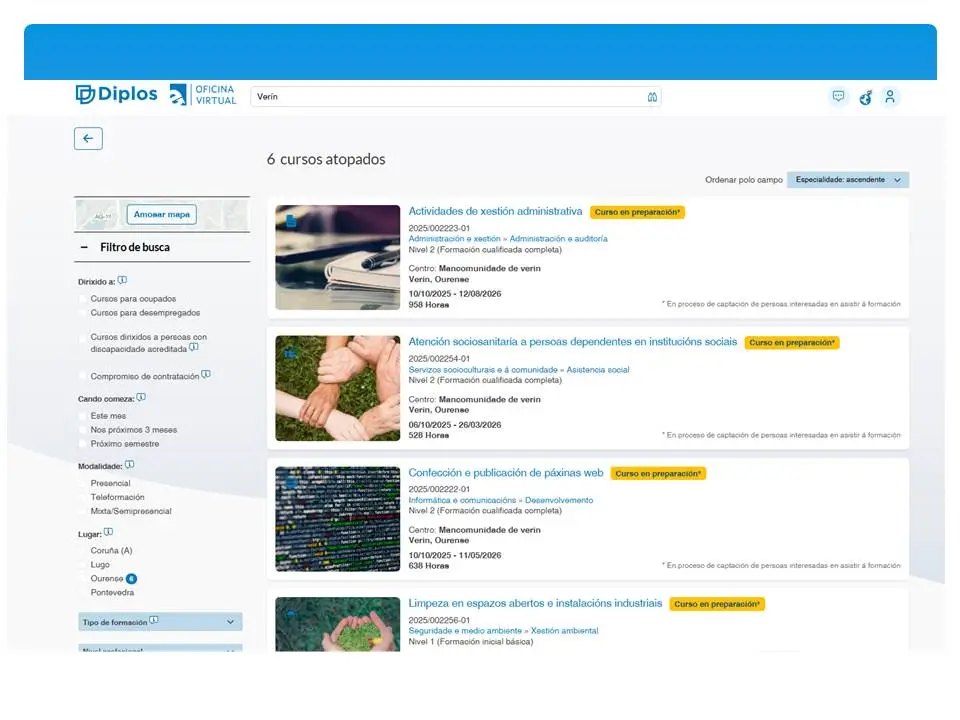The image size is (960, 720).
Task: Open the chat messages icon
Action: pos(838,96)
